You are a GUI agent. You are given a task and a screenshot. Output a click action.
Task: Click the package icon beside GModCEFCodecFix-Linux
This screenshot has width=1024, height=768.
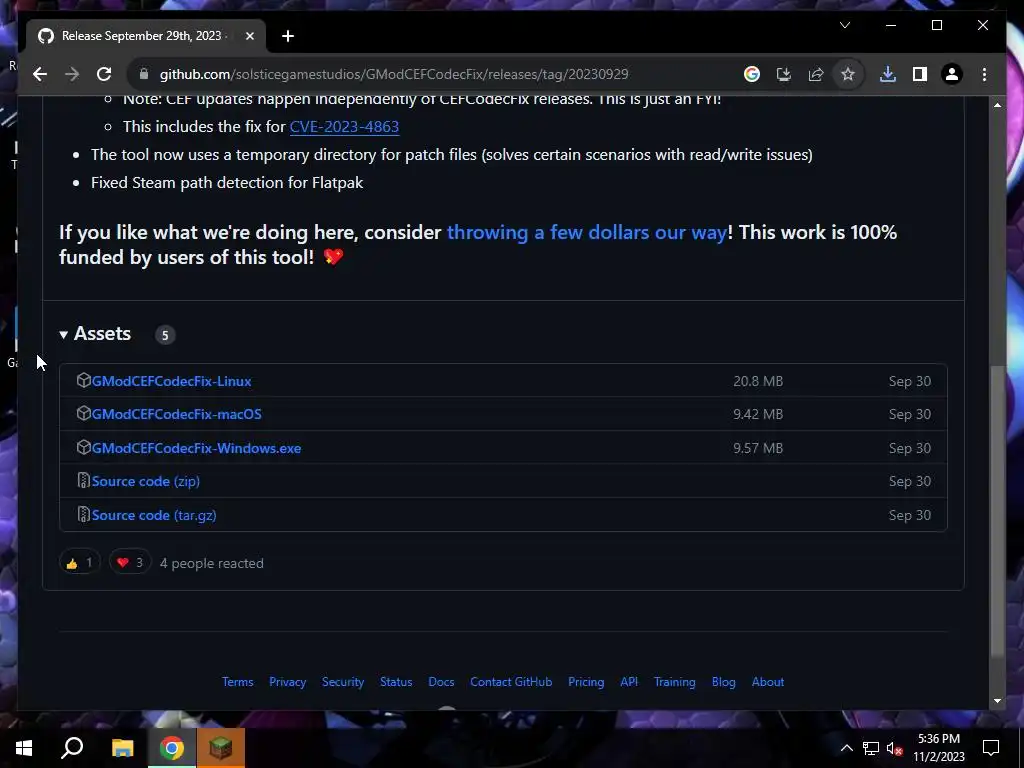[83, 380]
